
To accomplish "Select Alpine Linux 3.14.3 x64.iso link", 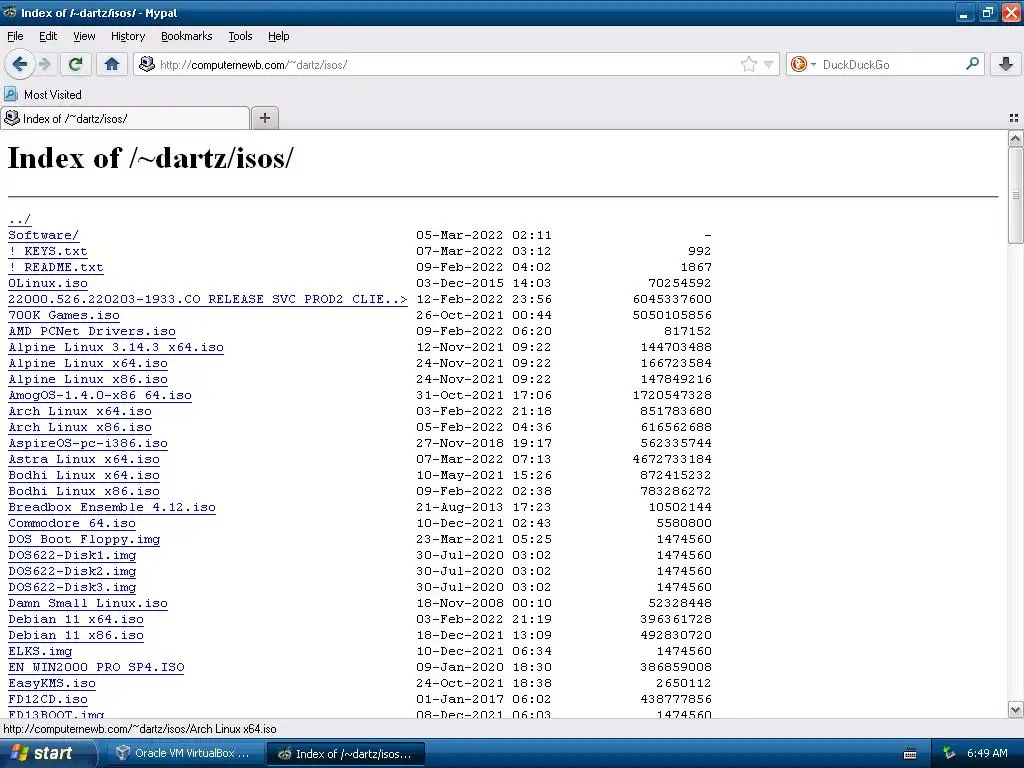I will [116, 347].
